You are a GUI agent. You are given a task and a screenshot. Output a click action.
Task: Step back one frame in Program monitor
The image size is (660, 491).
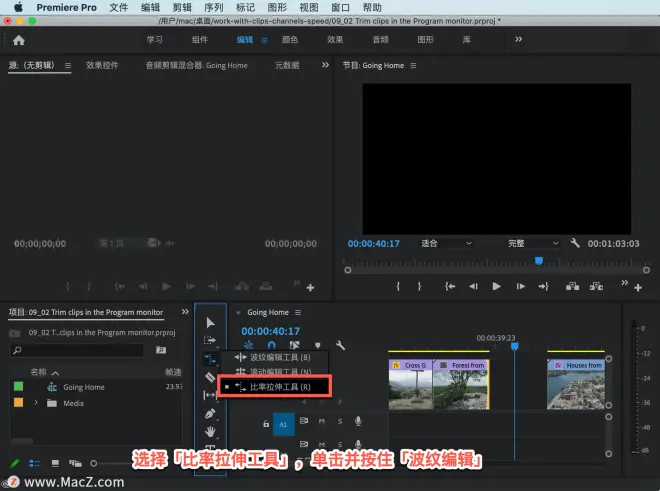coord(474,286)
